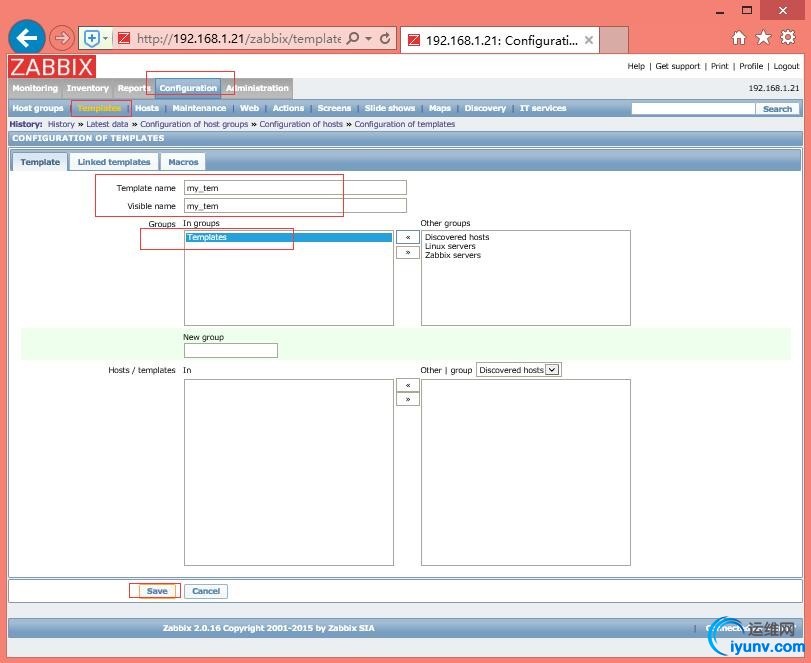The height and width of the screenshot is (663, 811).
Task: Click the URL address field
Action: pos(238,38)
